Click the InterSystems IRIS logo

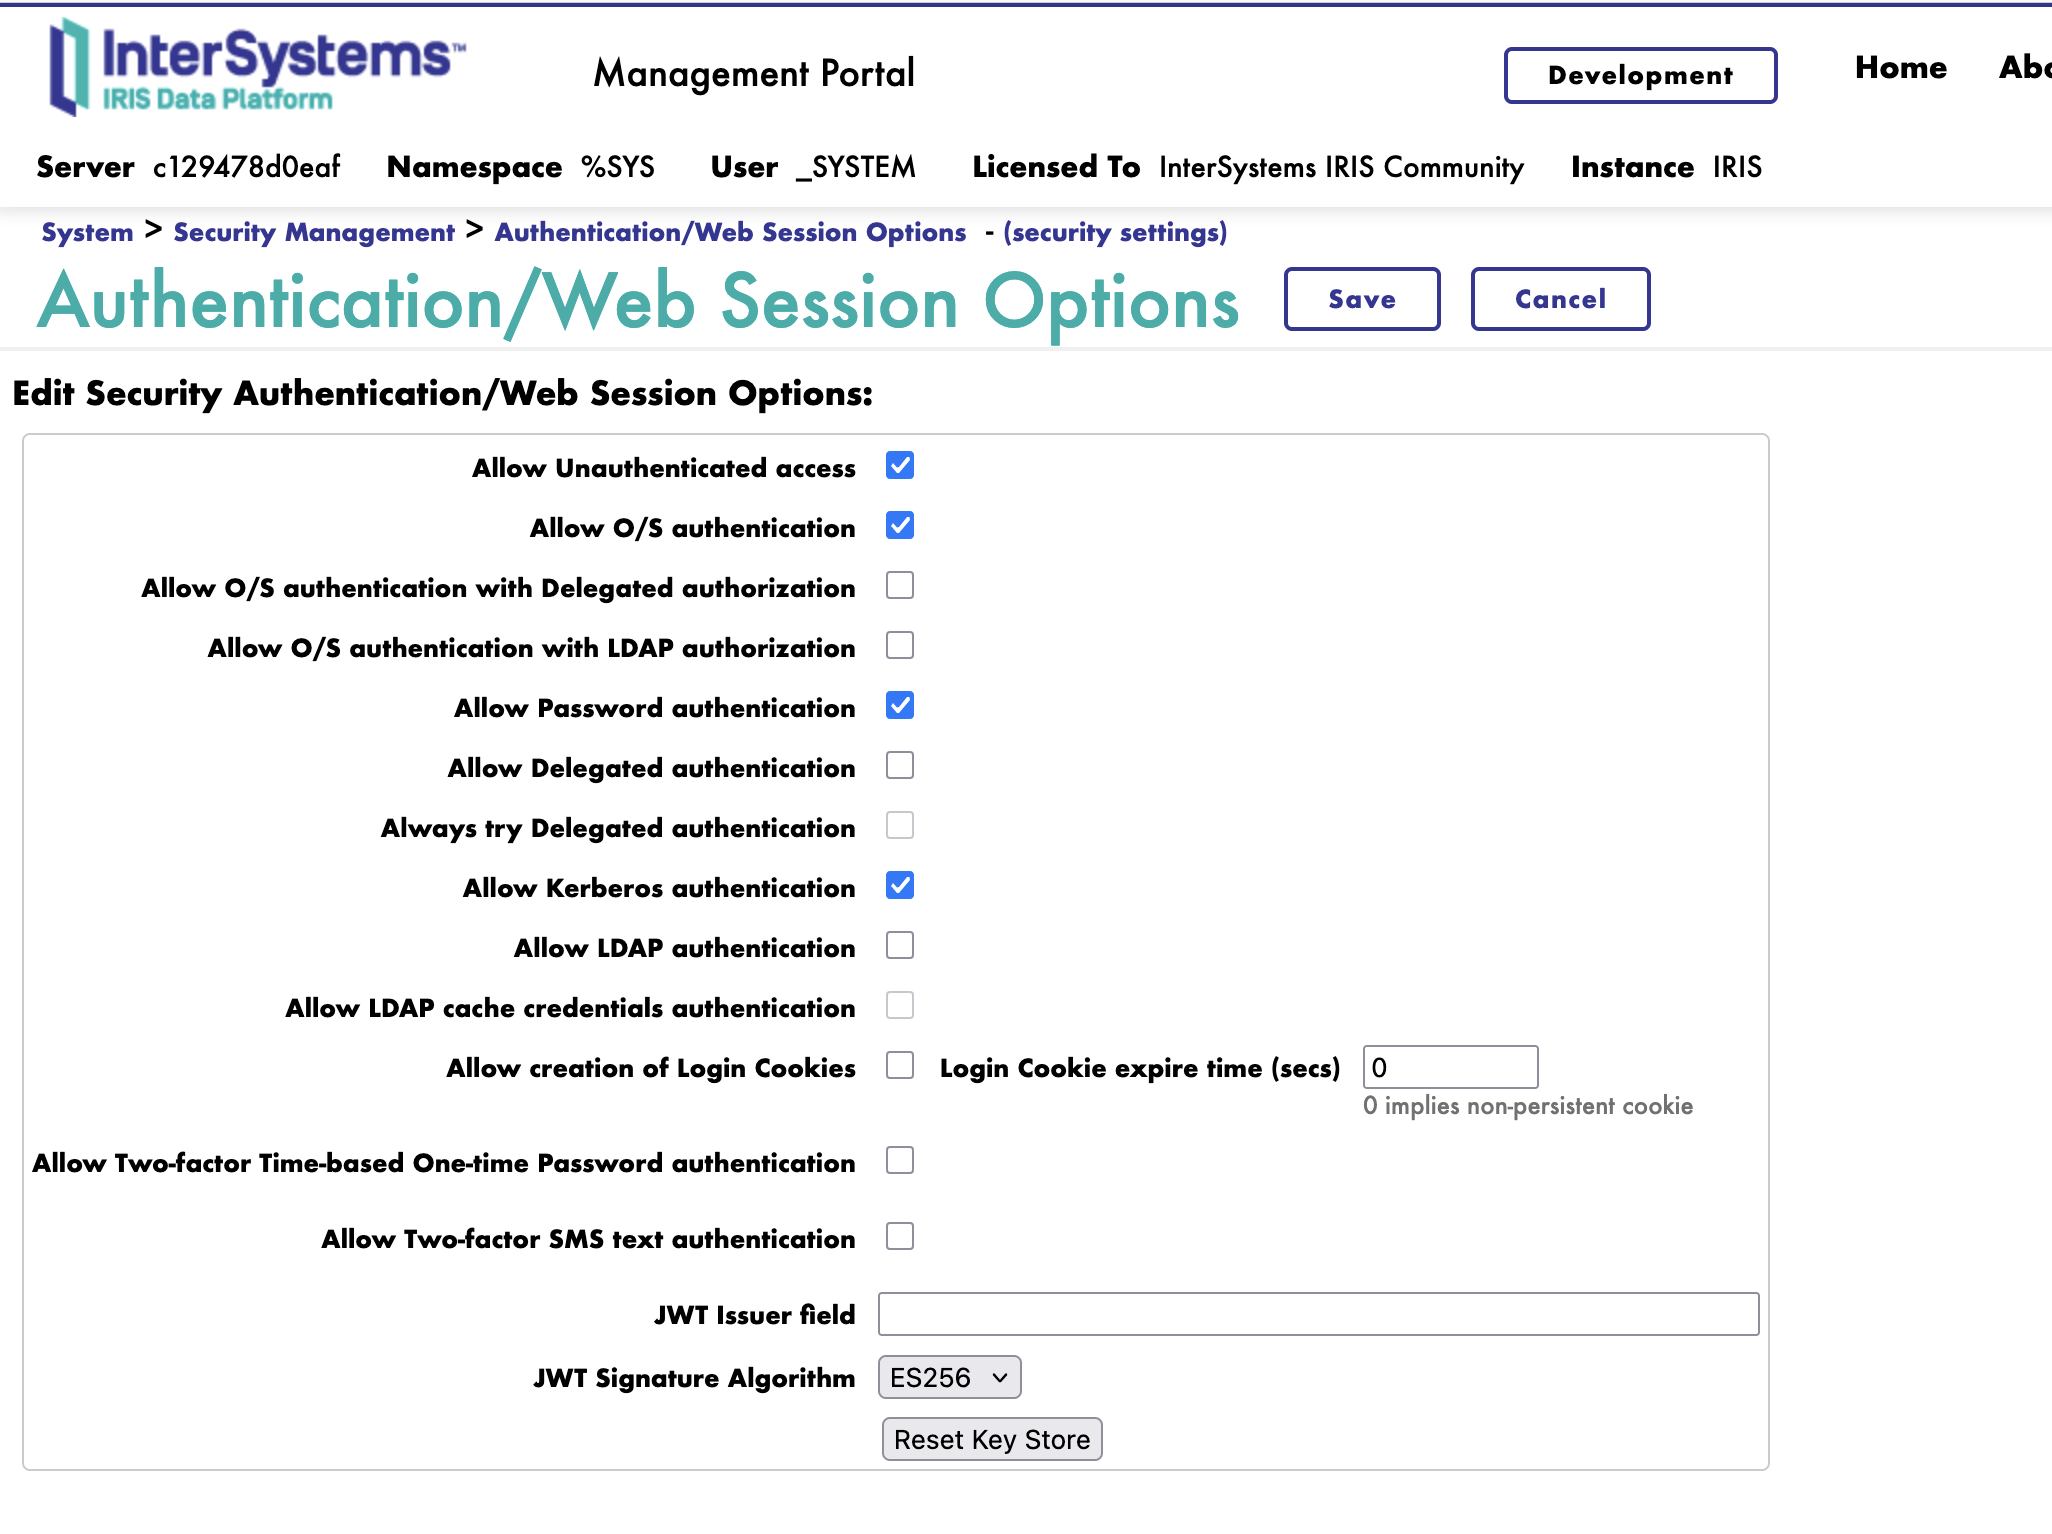pos(255,68)
